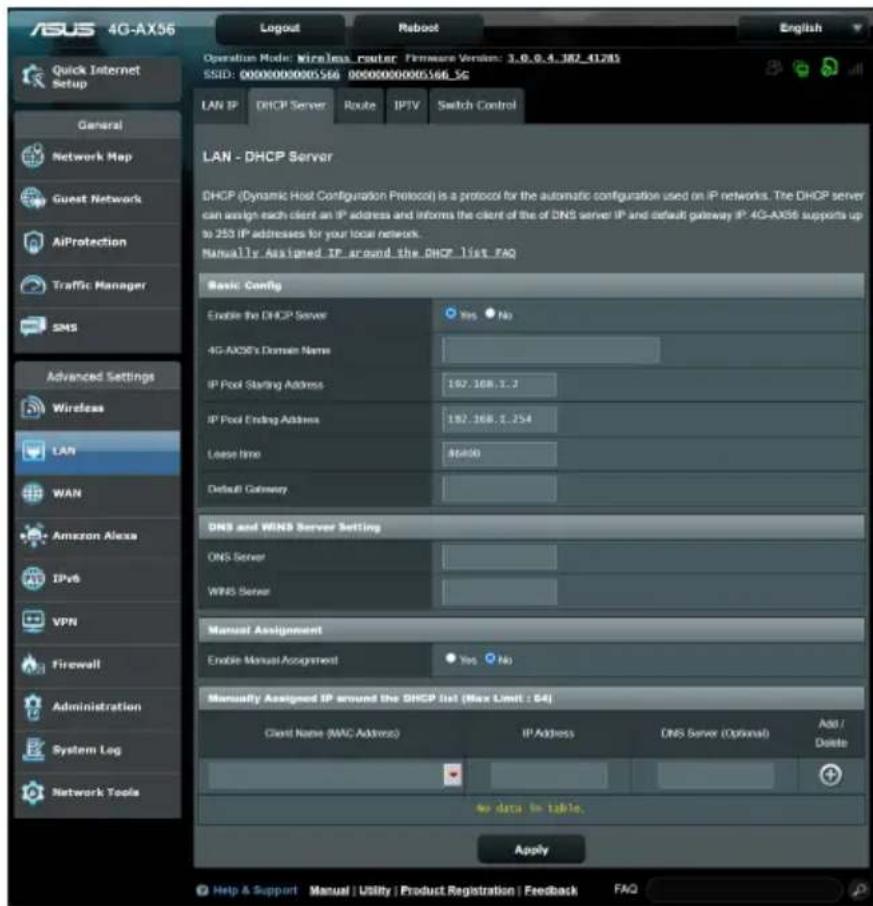Open the Product Registration footer link
The width and height of the screenshot is (873, 906).
(457, 890)
